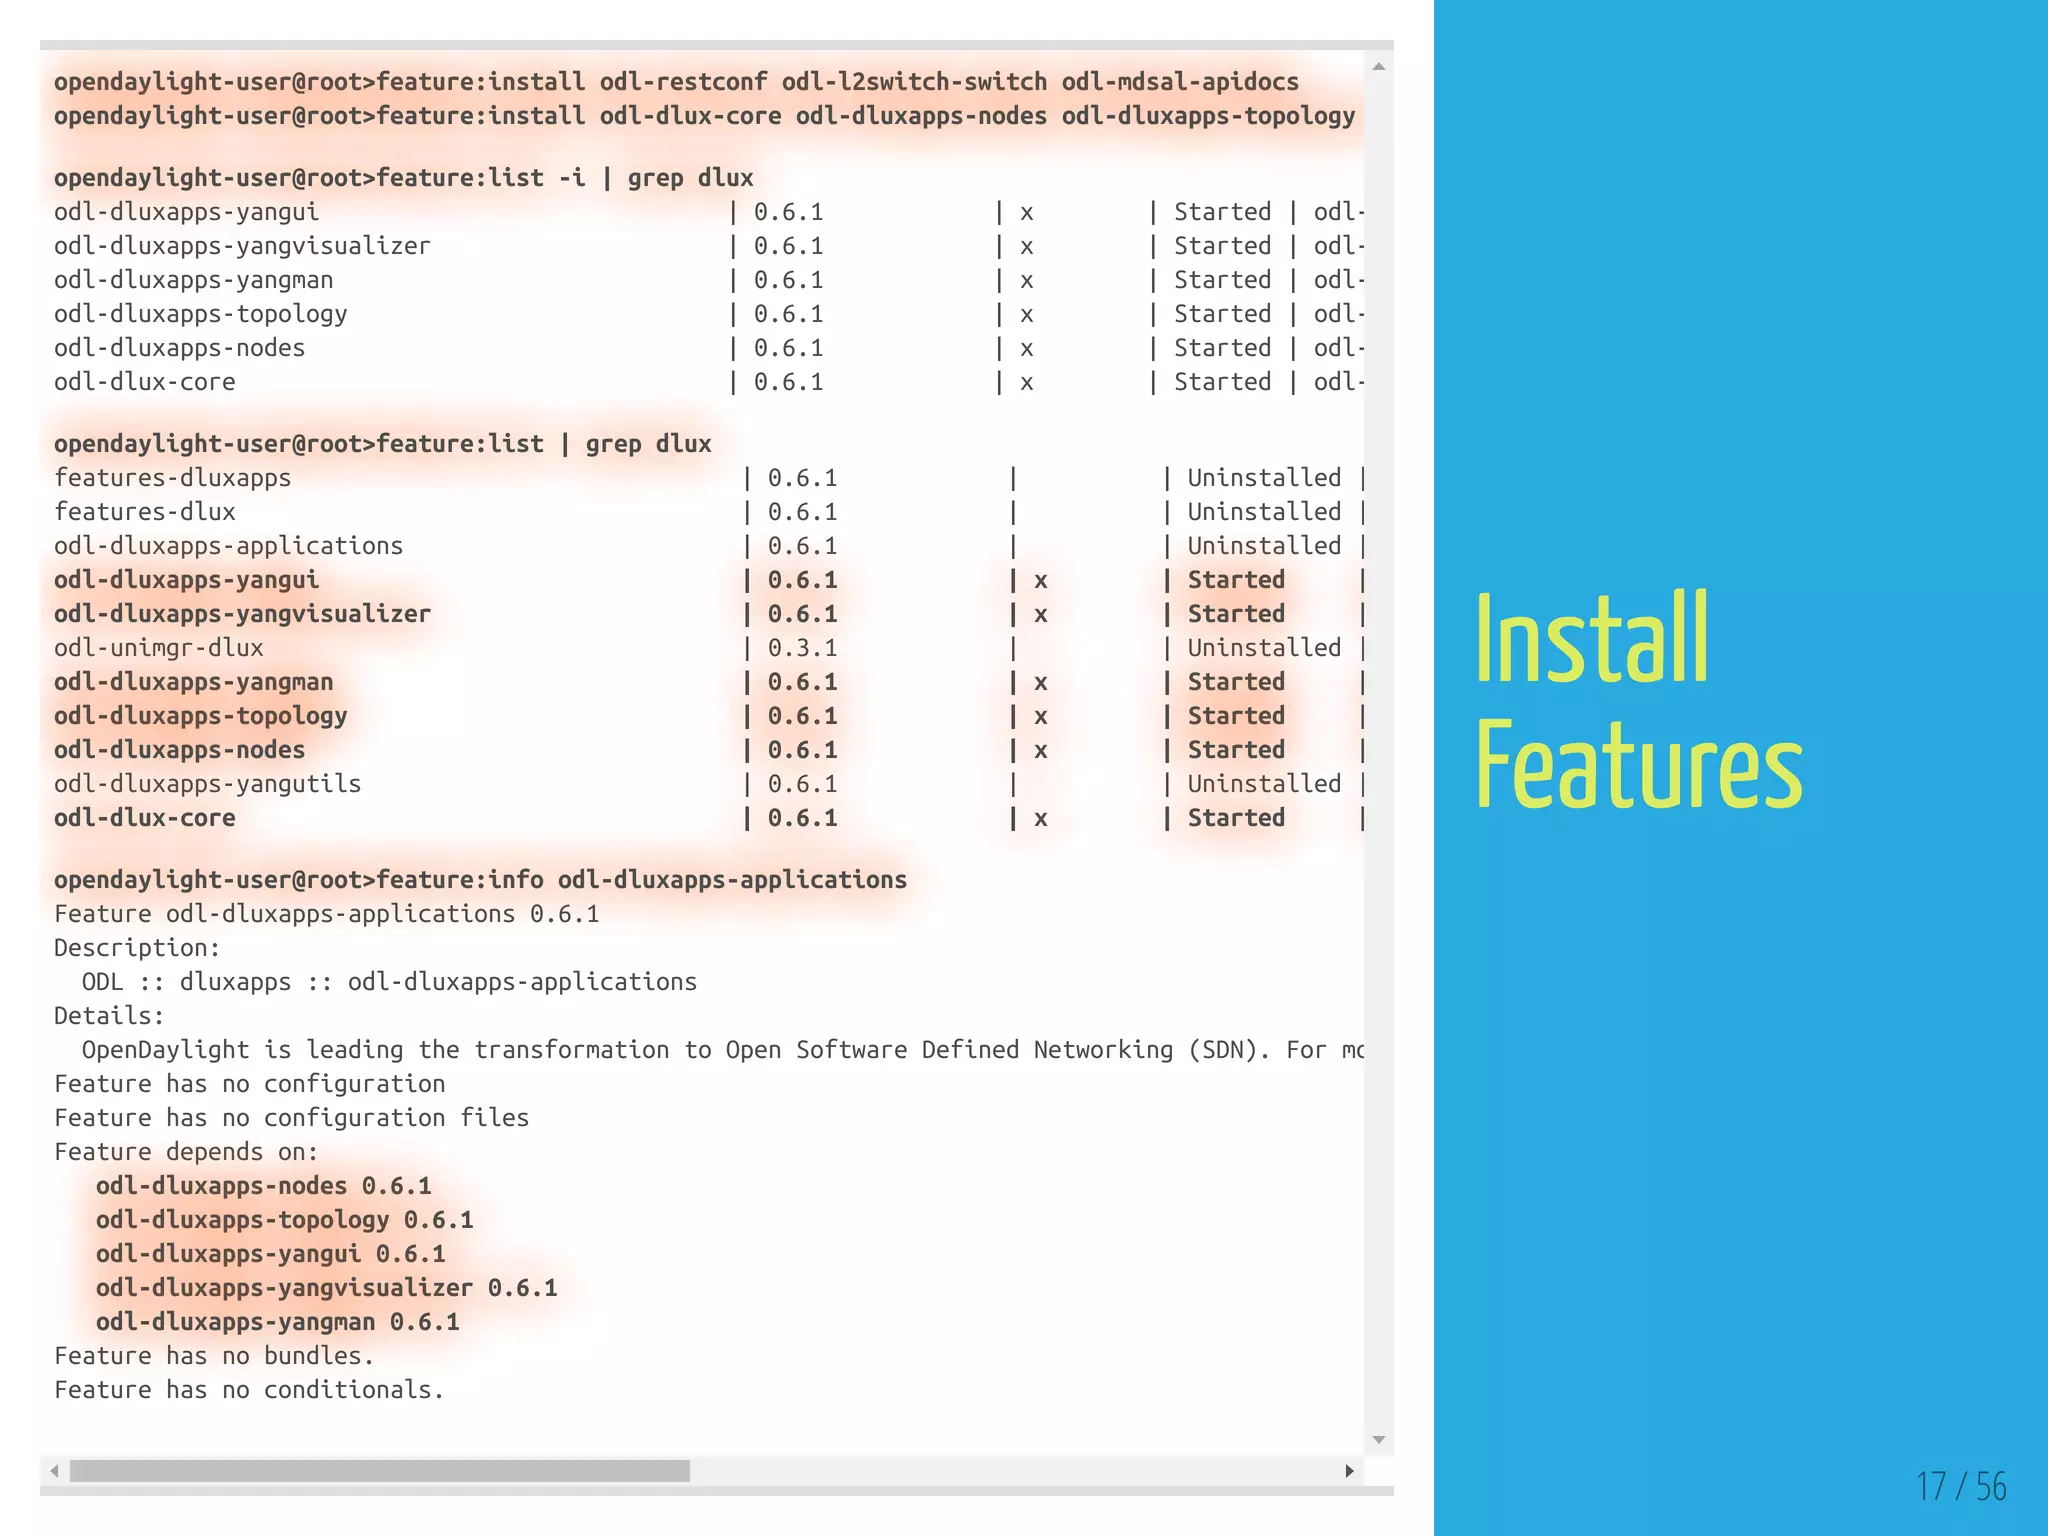Click 'Feature depends on:' line
The image size is (2048, 1536).
(186, 1152)
